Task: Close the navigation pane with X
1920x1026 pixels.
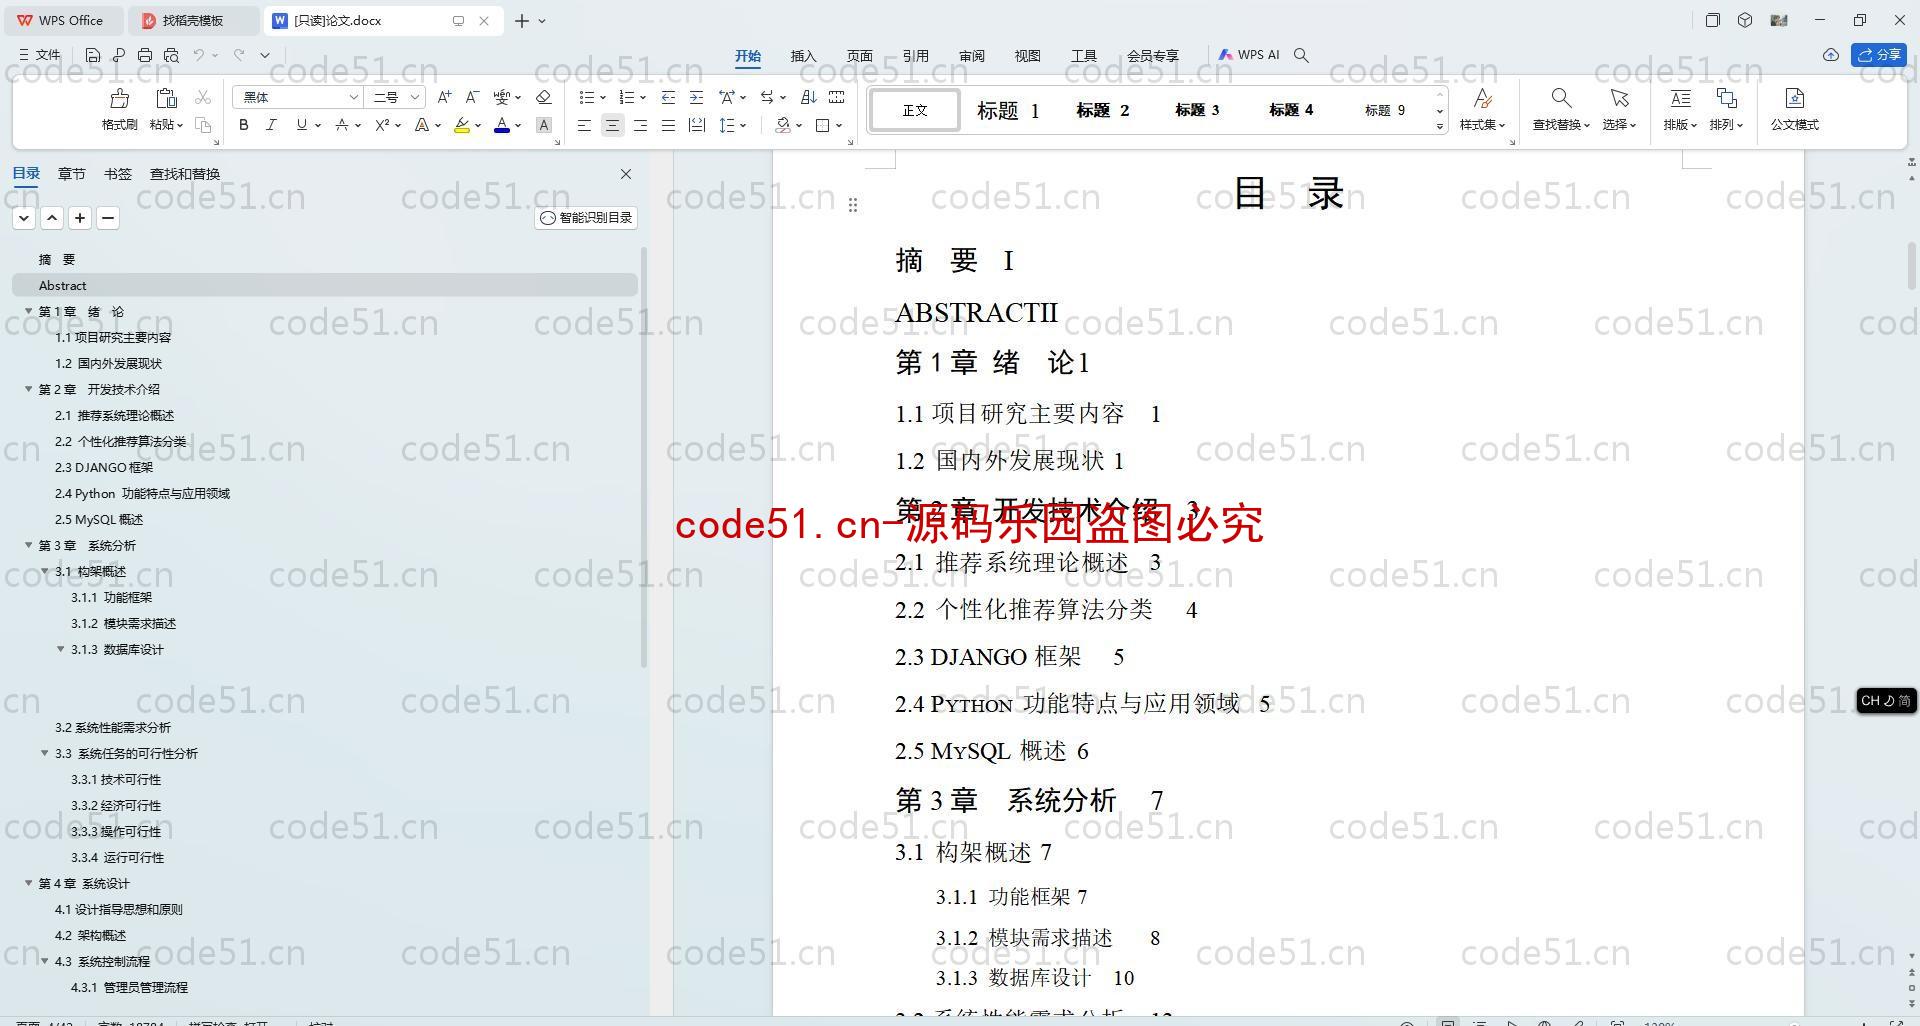Action: (x=626, y=174)
